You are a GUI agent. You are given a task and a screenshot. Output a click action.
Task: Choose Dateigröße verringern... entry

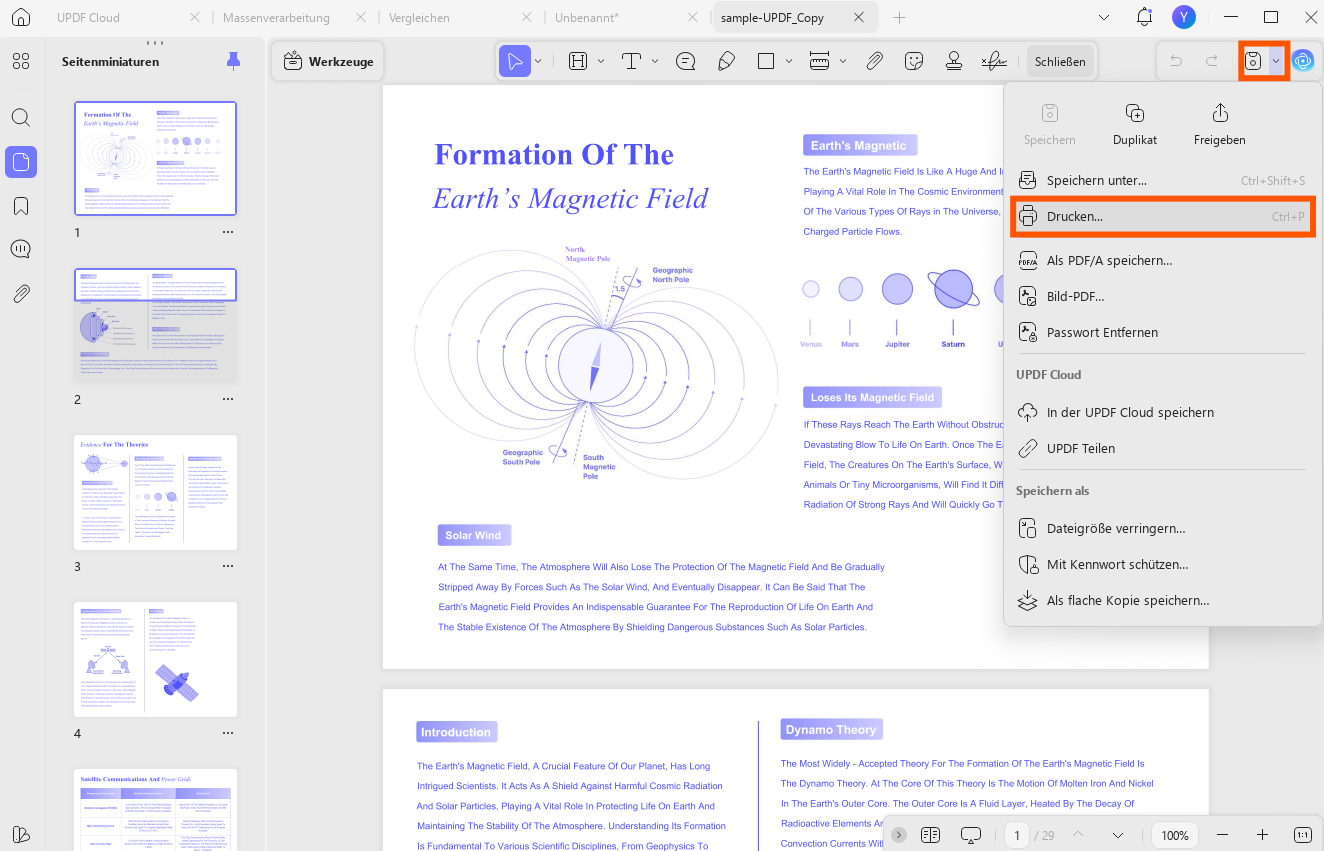(1162, 528)
